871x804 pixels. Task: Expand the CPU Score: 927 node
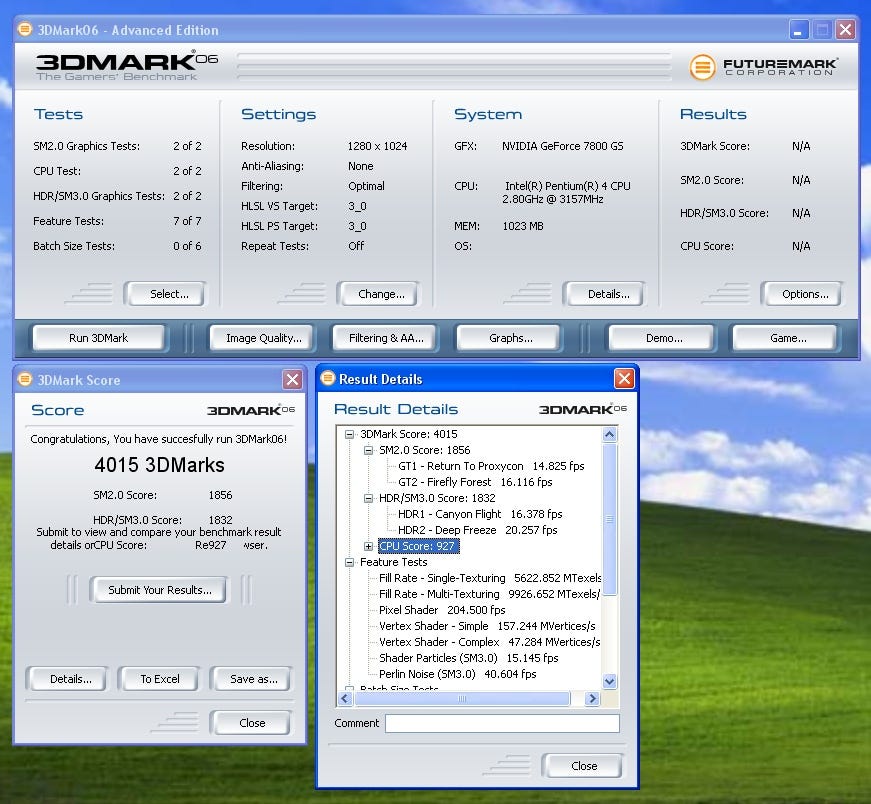coord(368,546)
